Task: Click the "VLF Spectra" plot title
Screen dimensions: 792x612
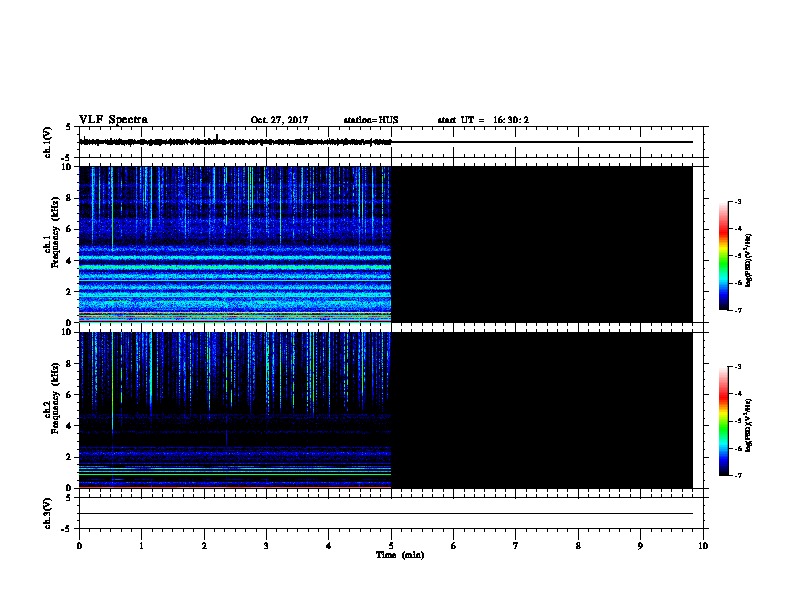Action: (113, 120)
